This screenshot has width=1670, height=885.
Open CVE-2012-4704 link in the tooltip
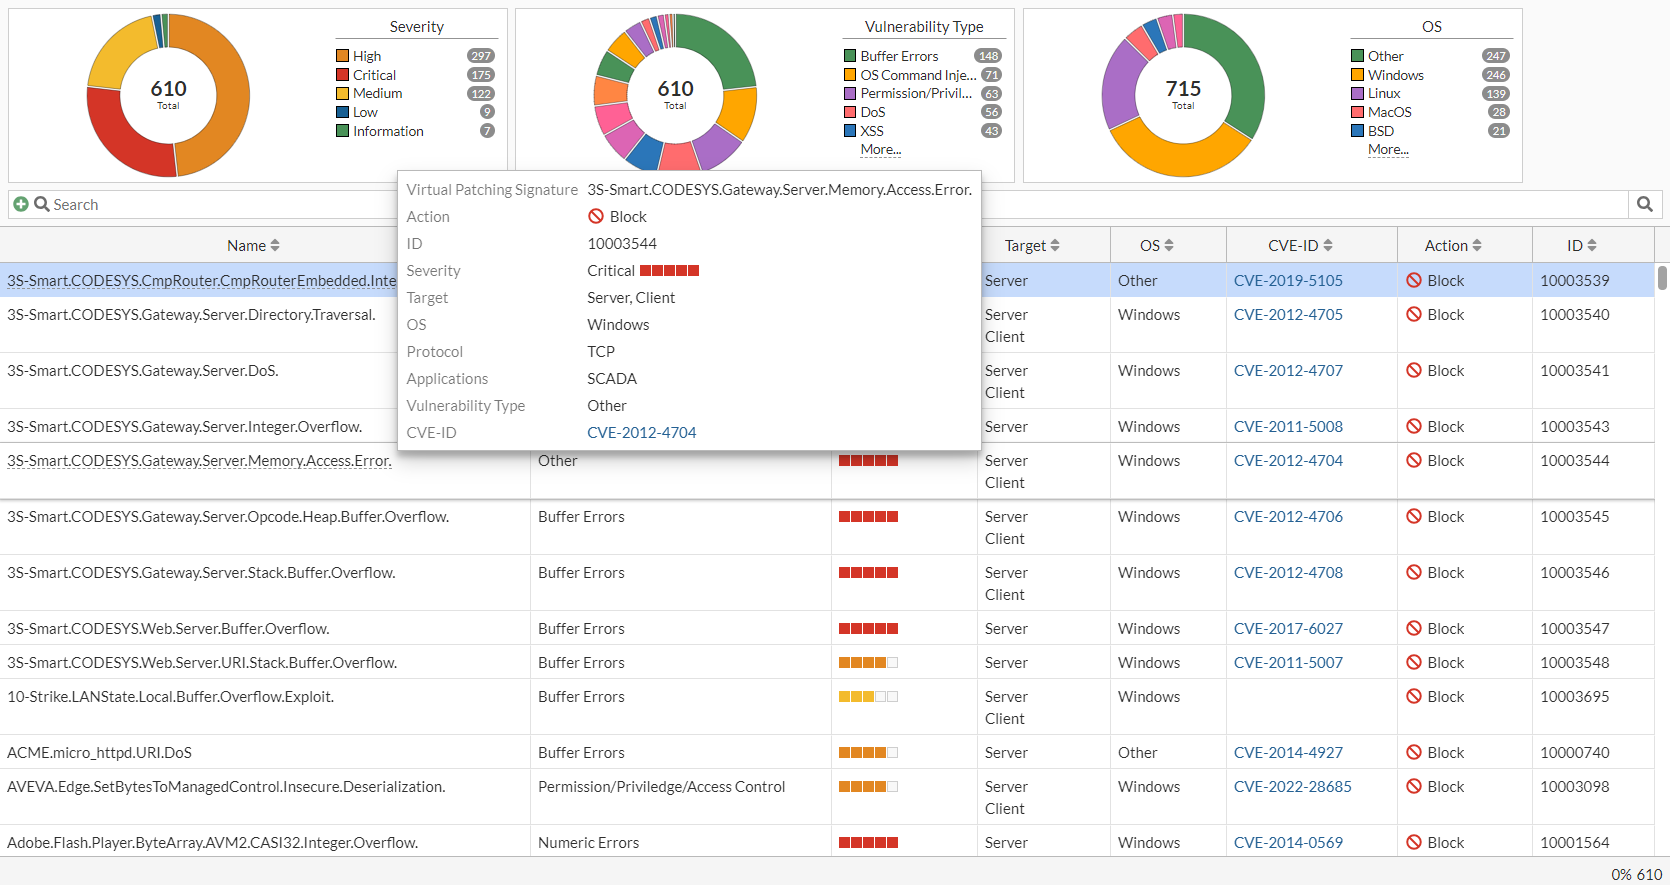pyautogui.click(x=641, y=433)
